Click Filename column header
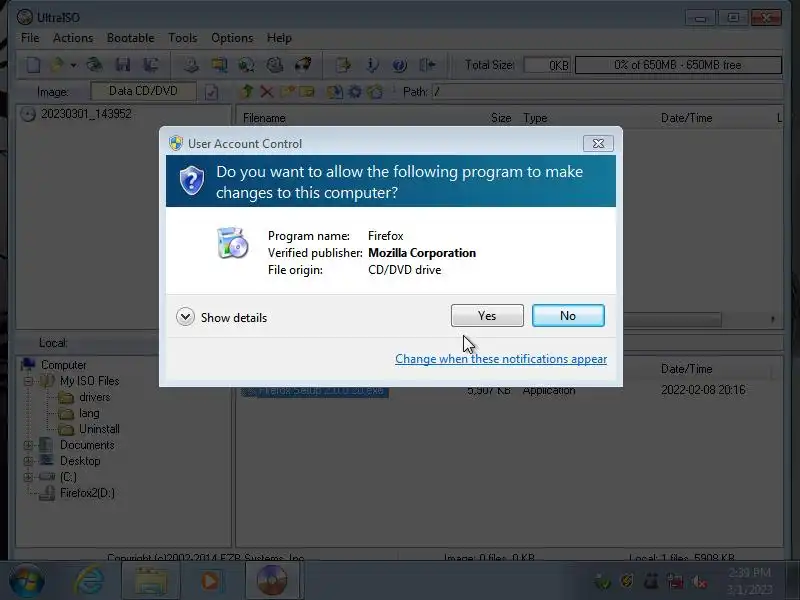This screenshot has height=600, width=800. click(x=264, y=118)
